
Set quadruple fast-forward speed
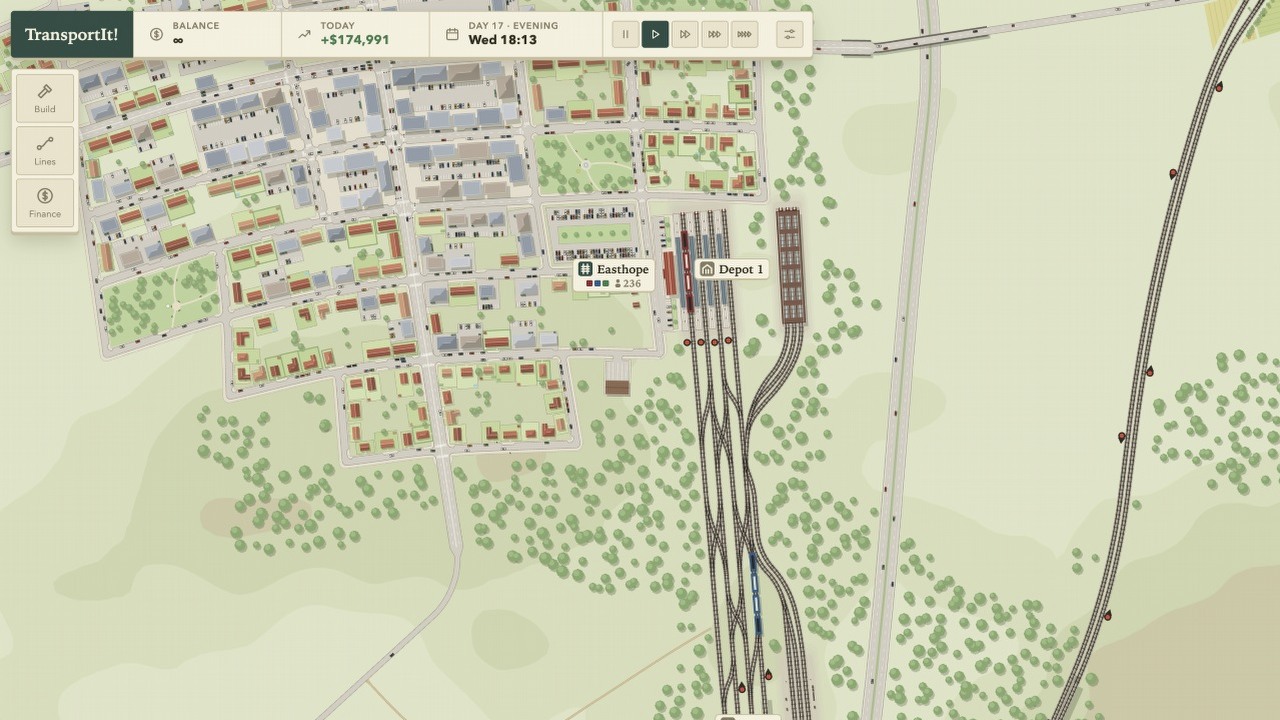[x=744, y=34]
